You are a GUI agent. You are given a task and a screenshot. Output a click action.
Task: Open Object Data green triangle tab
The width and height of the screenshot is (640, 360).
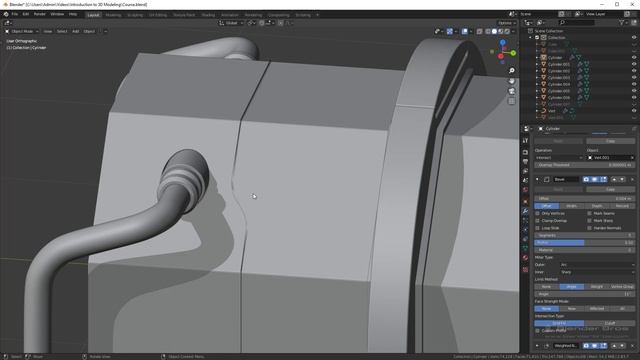[525, 248]
